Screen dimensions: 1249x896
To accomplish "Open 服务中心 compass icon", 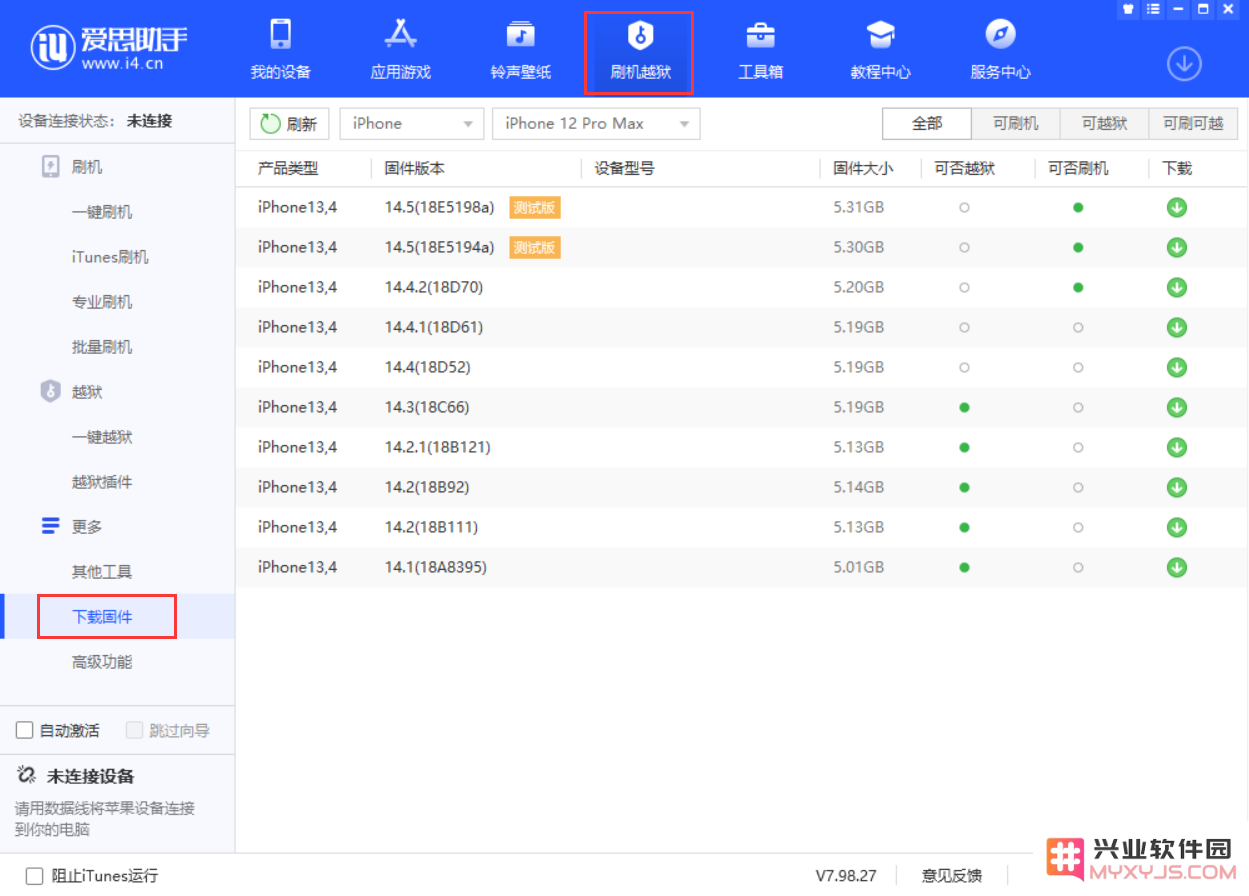I will point(1000,35).
